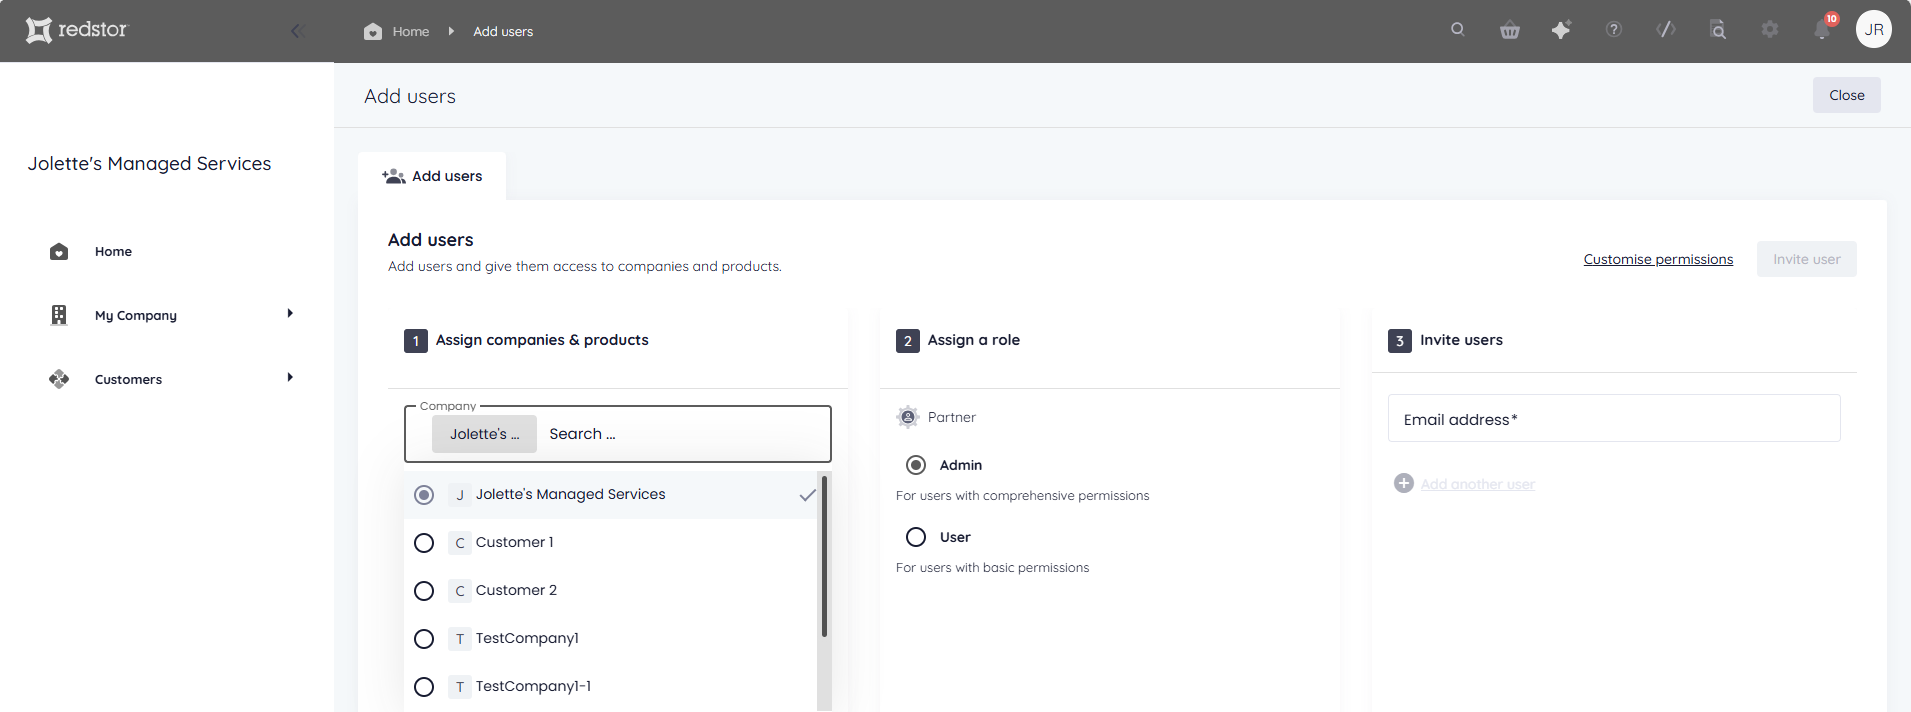Click the Home house icon in sidebar
The image size is (1911, 712).
tap(59, 251)
